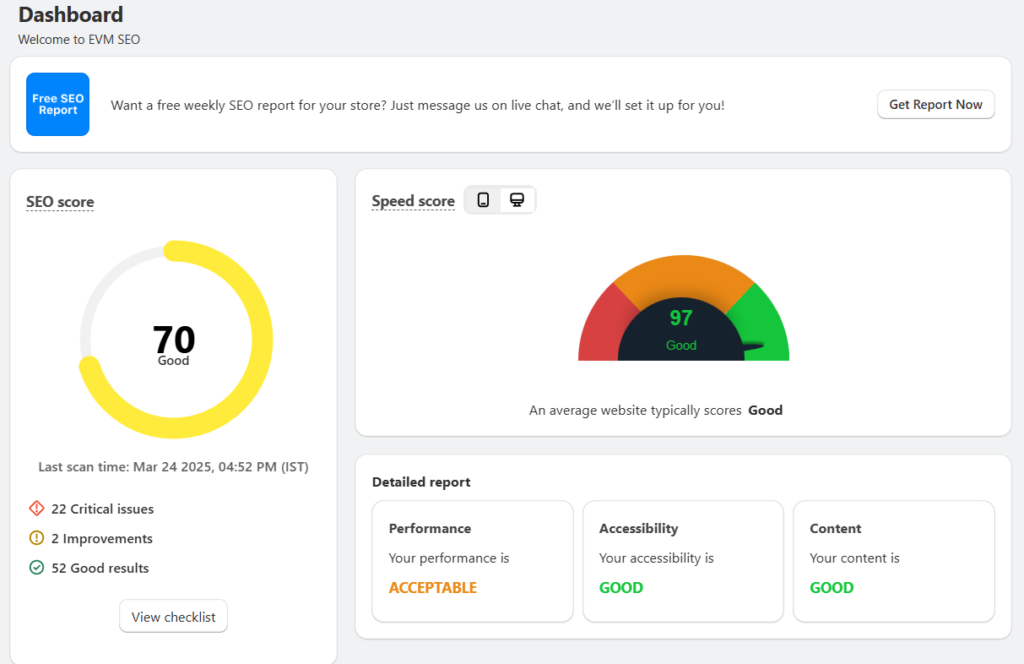
Task: Click the Free SEO Report blue icon
Action: (57, 104)
